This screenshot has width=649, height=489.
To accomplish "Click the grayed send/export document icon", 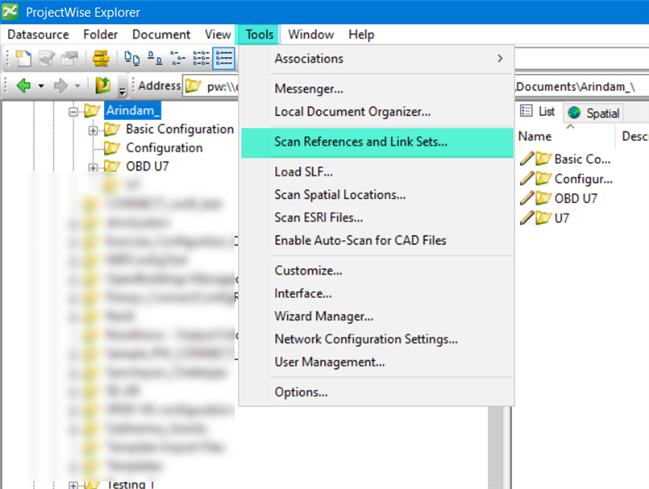I will point(70,58).
